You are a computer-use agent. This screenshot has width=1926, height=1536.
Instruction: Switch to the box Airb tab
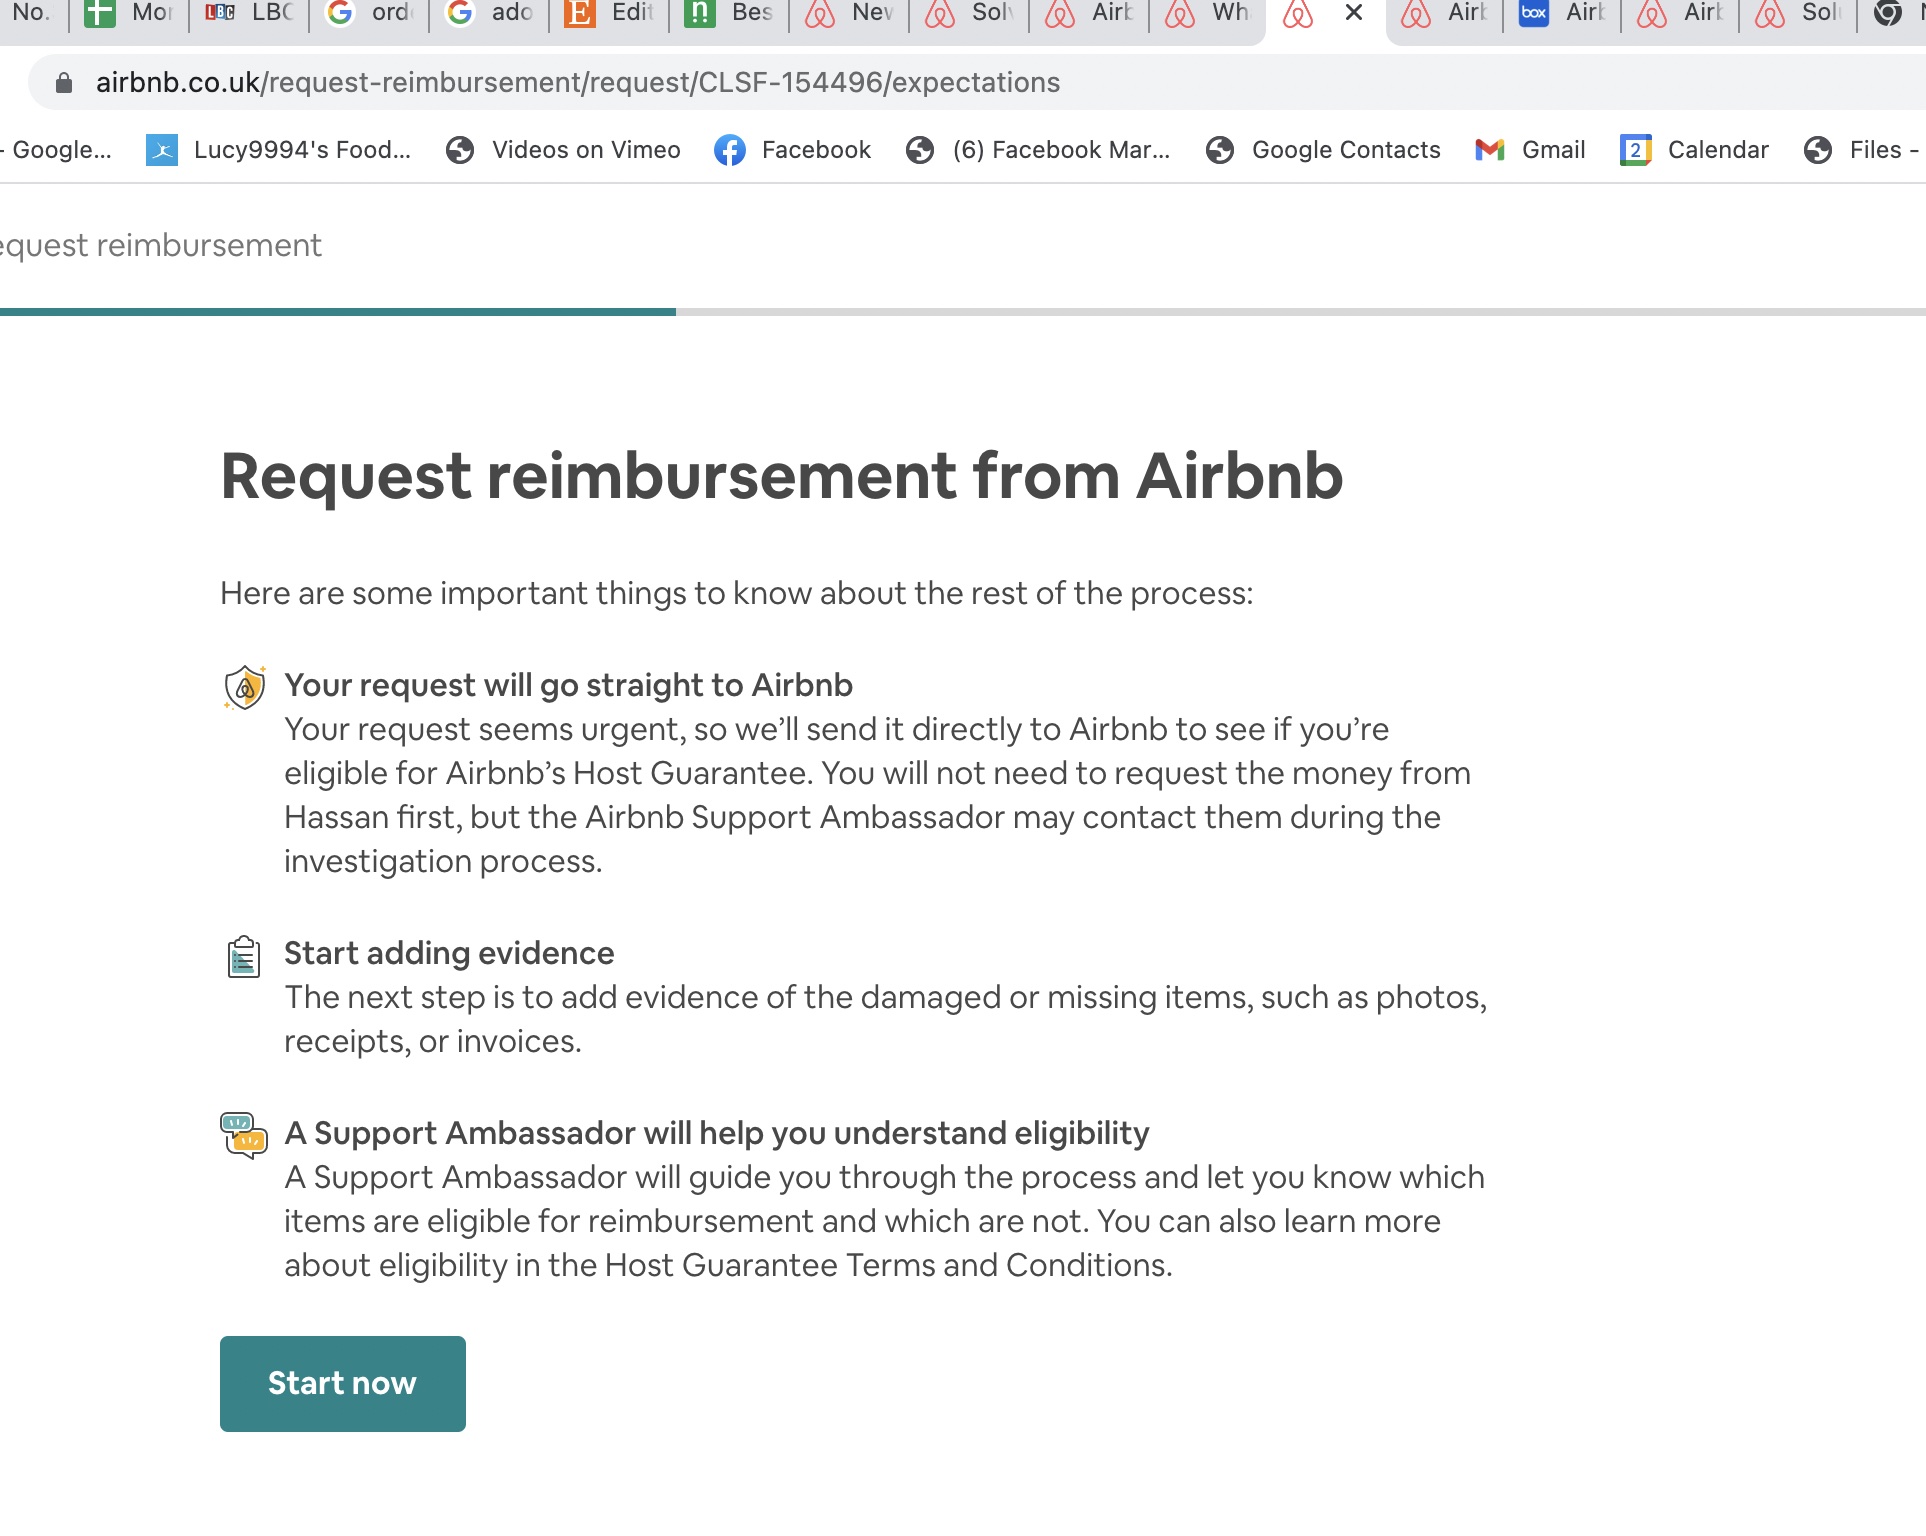click(x=1562, y=13)
